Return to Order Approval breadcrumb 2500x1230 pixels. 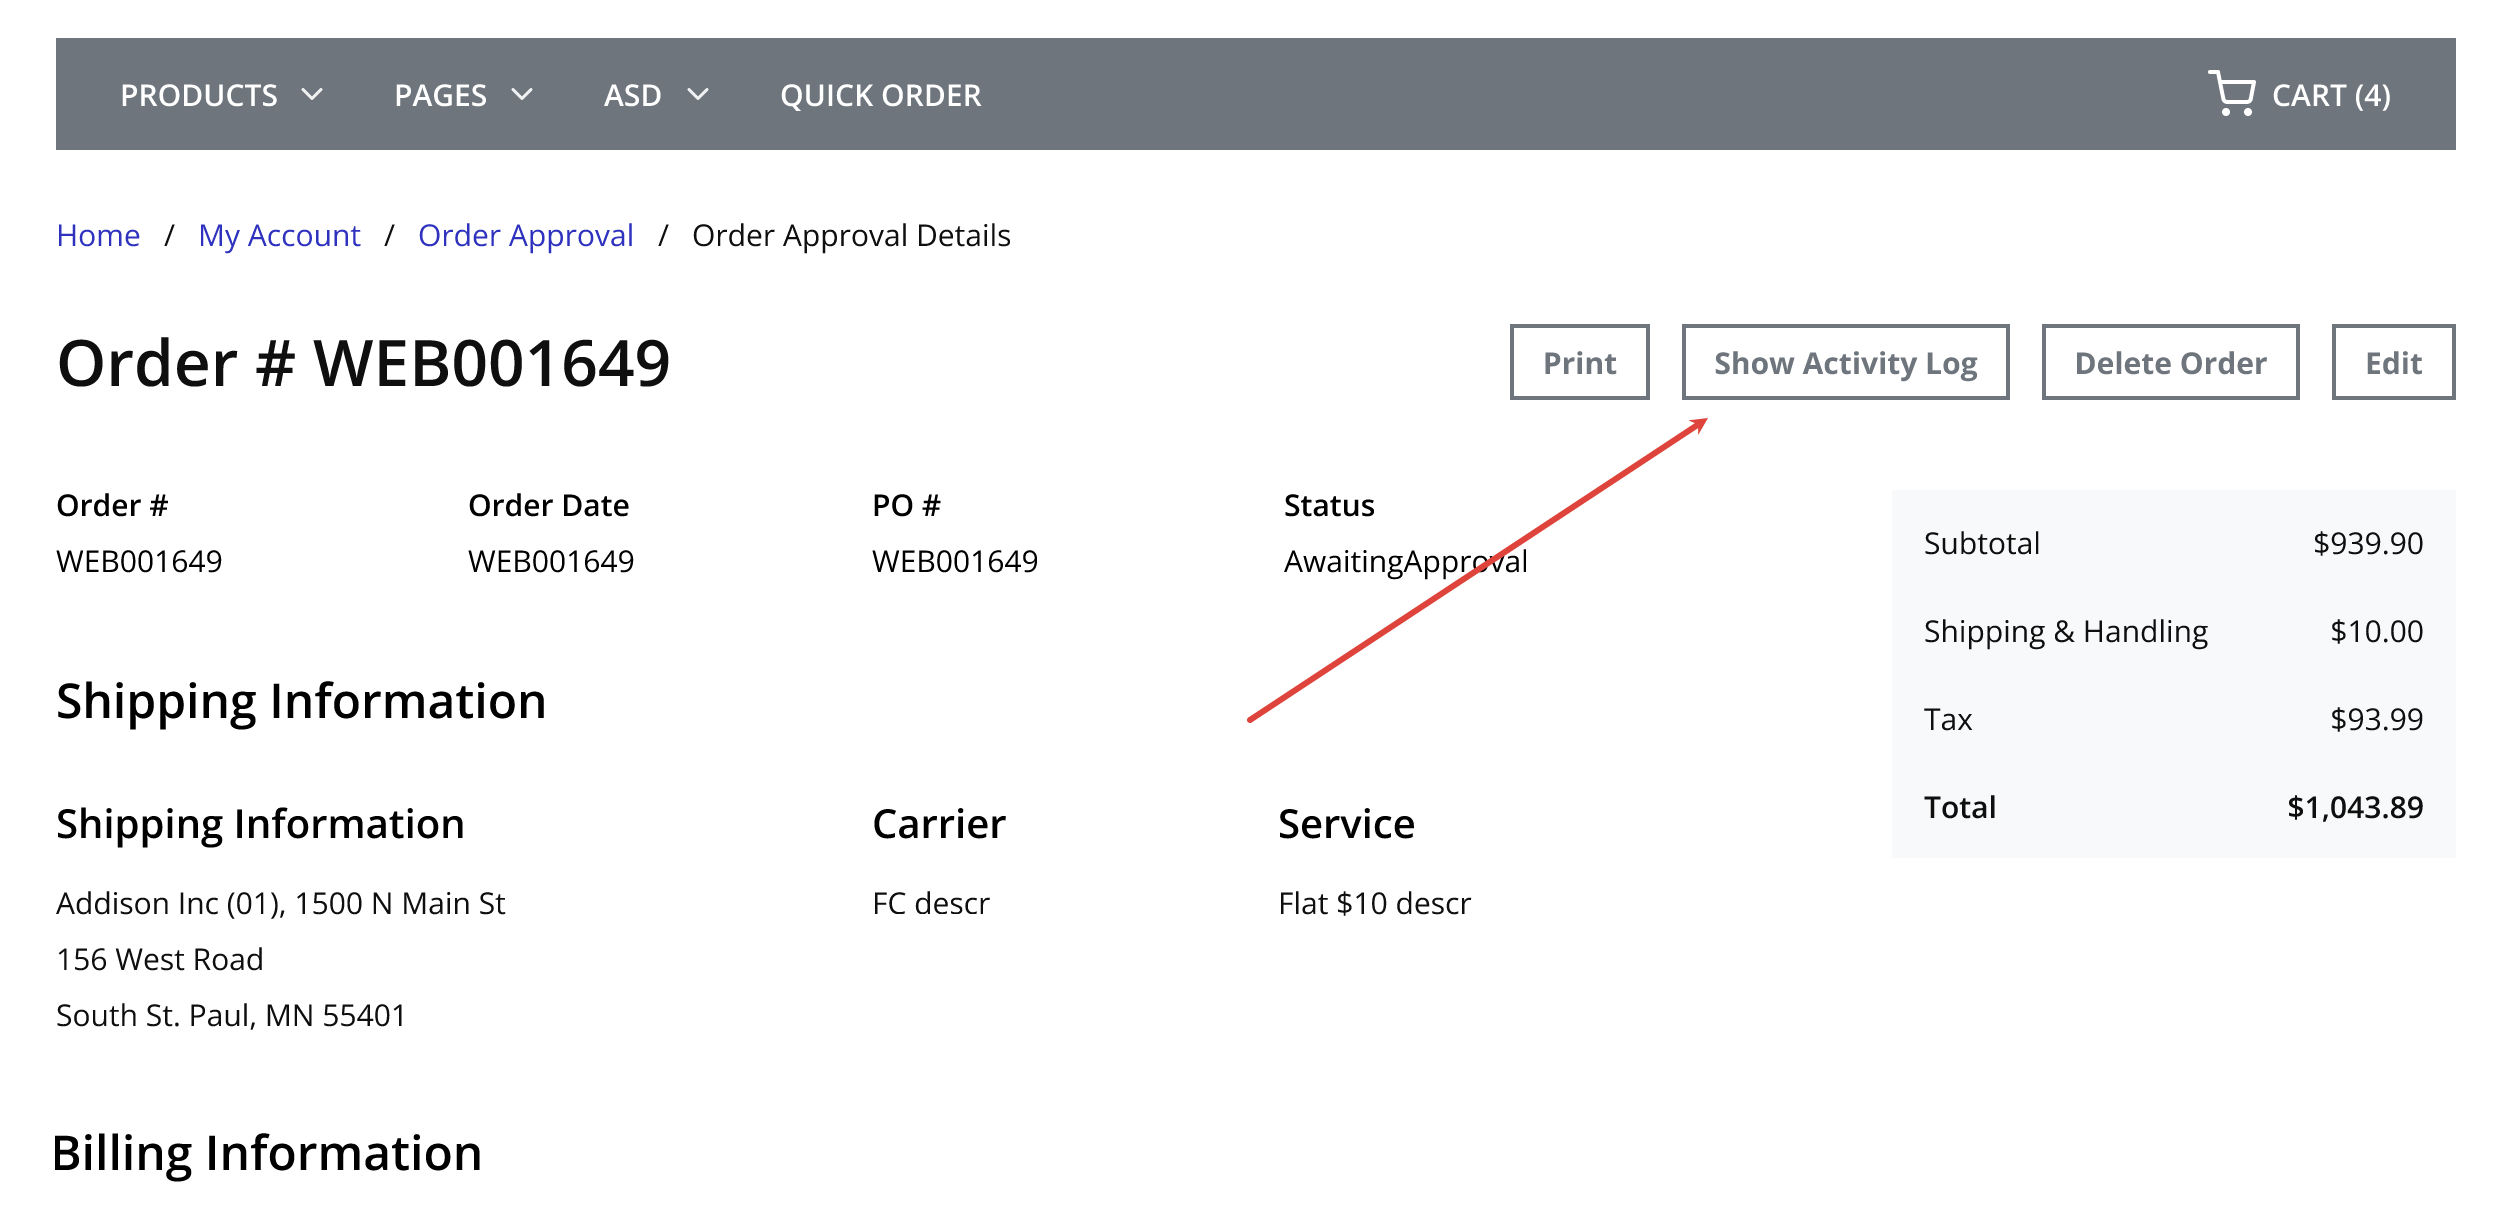pos(525,235)
